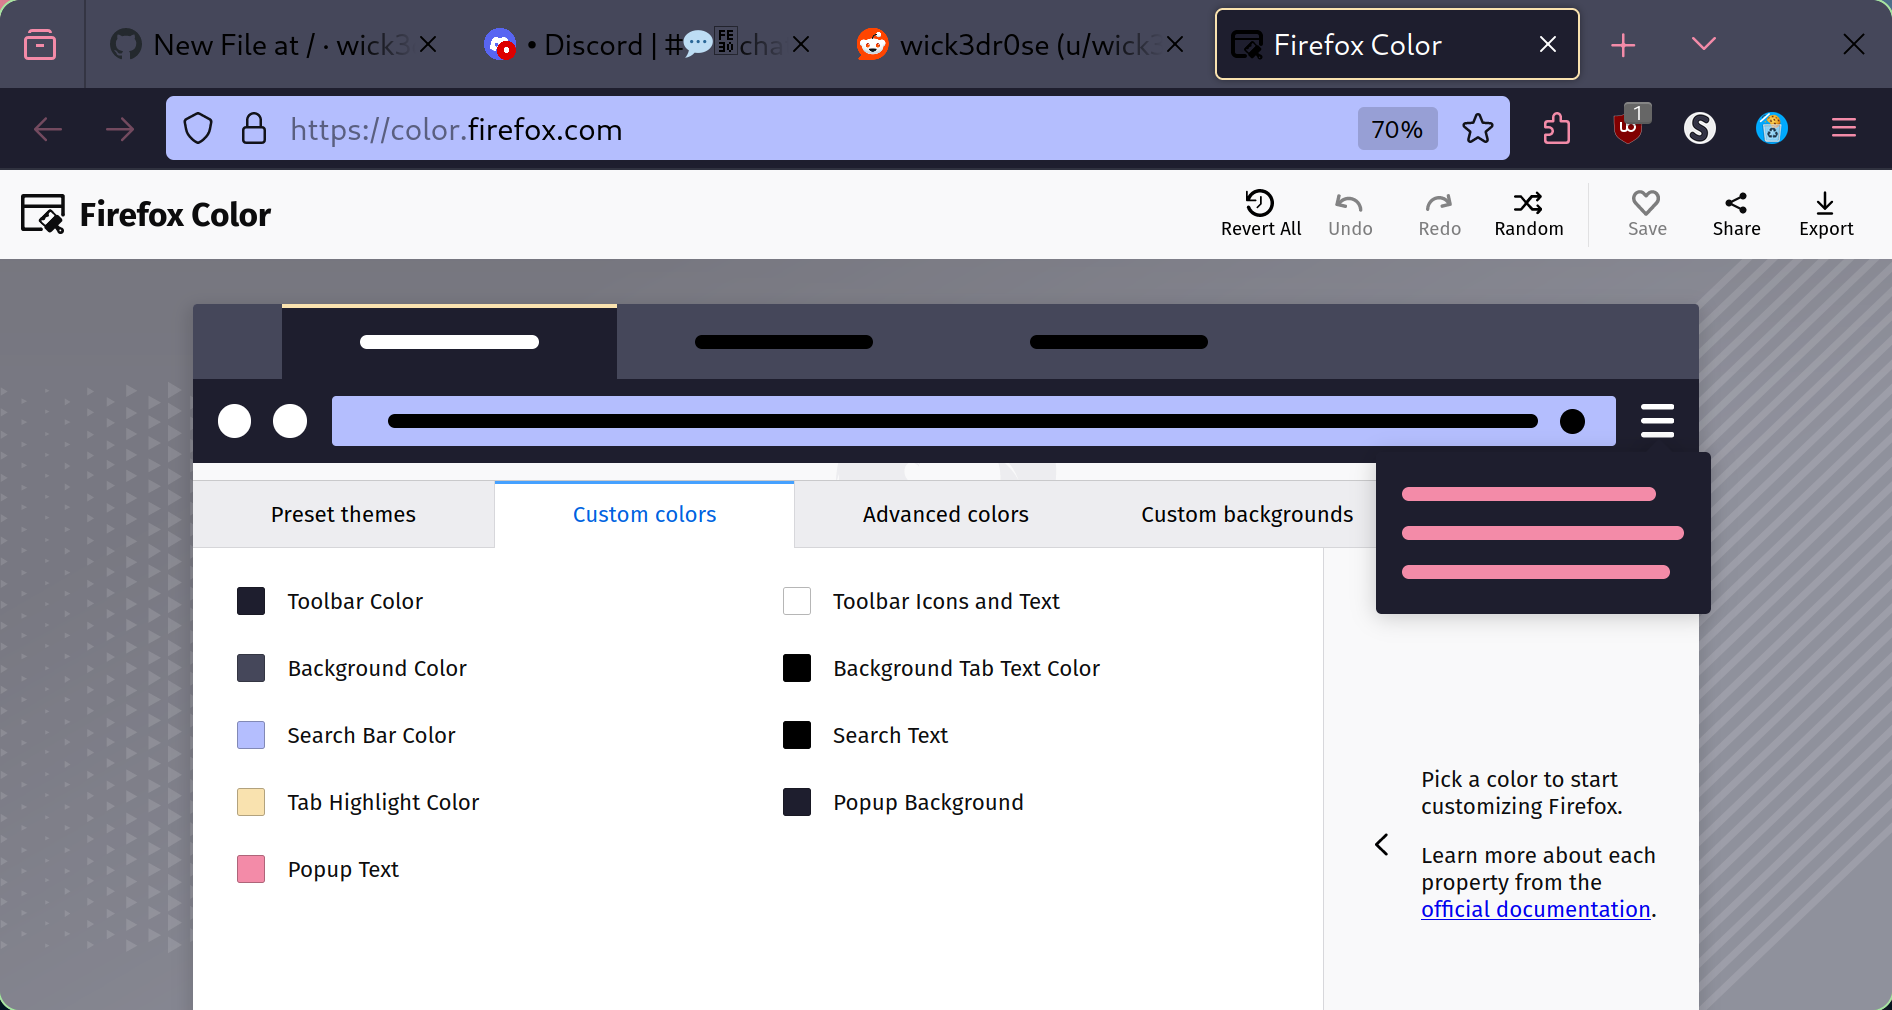1892x1010 pixels.
Task: Click the Popup Background label
Action: (928, 802)
